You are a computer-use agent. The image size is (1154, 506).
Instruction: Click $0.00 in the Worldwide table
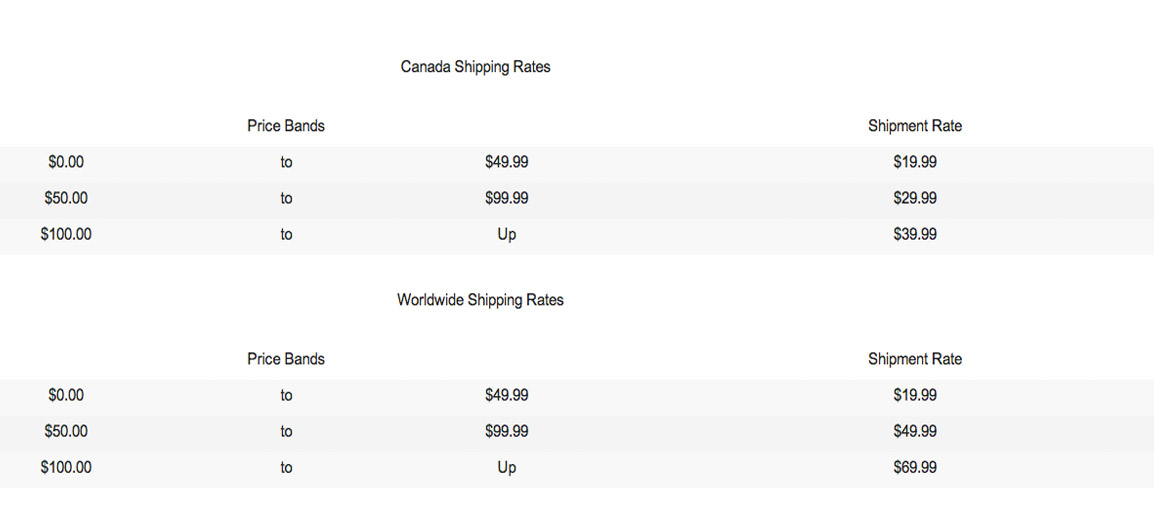pos(66,395)
